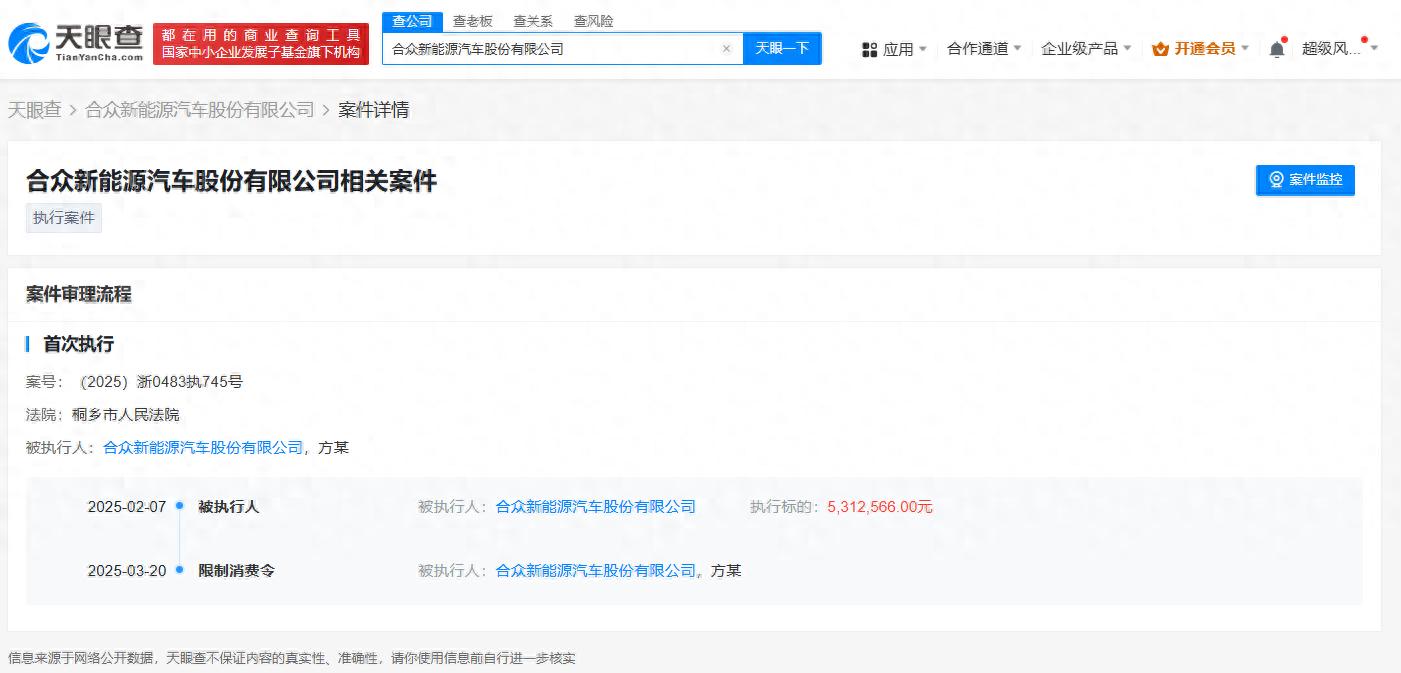1401x673 pixels.
Task: Click court name 桐乡市人民法院
Action: pos(125,414)
